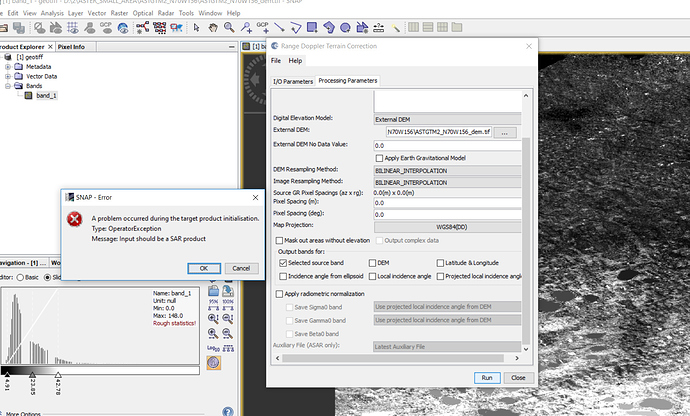The image size is (690, 416).
Task: Open the File menu in Terrain Correction dialog
Action: click(x=276, y=61)
